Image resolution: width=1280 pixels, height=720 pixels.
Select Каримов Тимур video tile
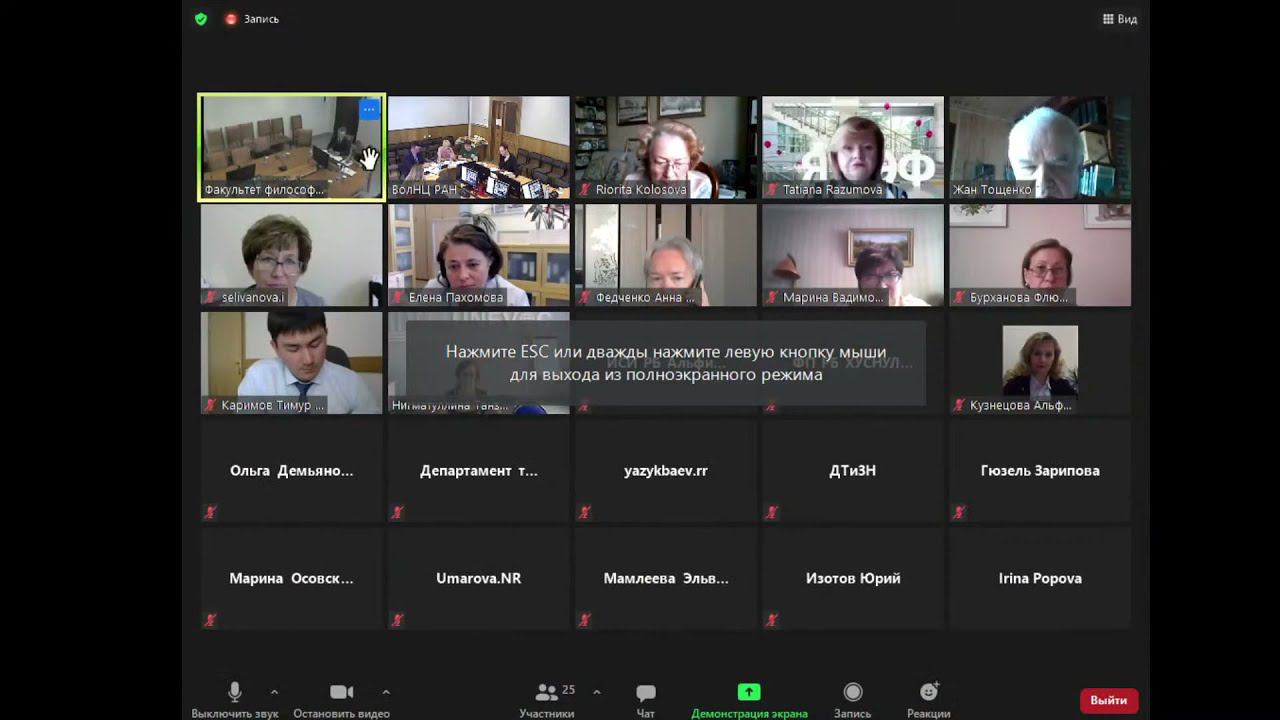pyautogui.click(x=292, y=363)
